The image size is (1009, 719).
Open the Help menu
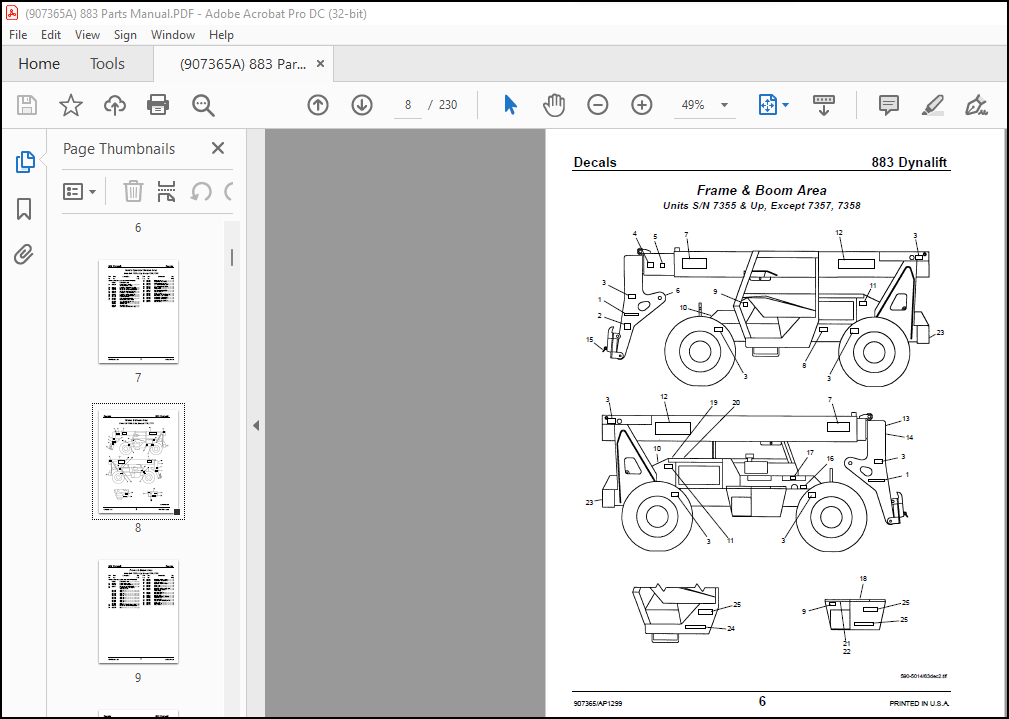(x=221, y=35)
